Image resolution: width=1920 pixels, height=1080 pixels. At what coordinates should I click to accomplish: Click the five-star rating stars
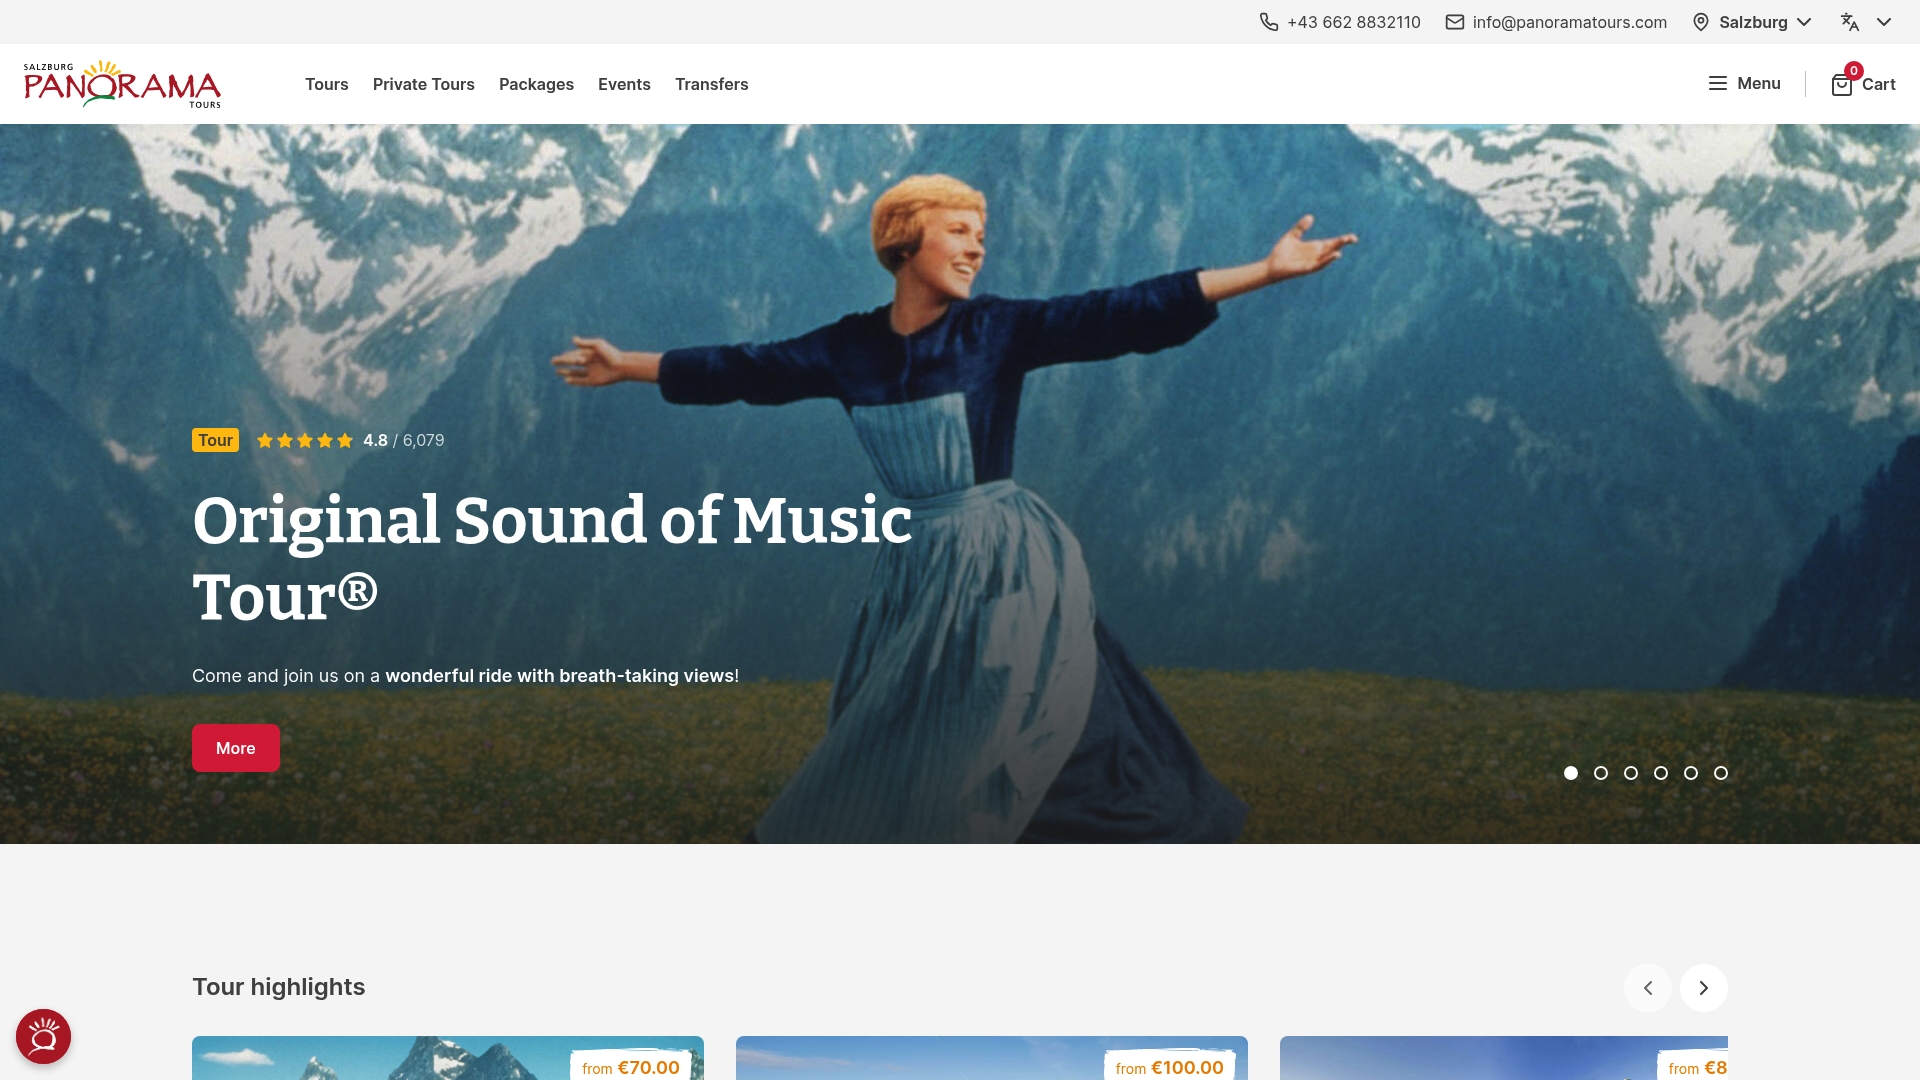305,440
